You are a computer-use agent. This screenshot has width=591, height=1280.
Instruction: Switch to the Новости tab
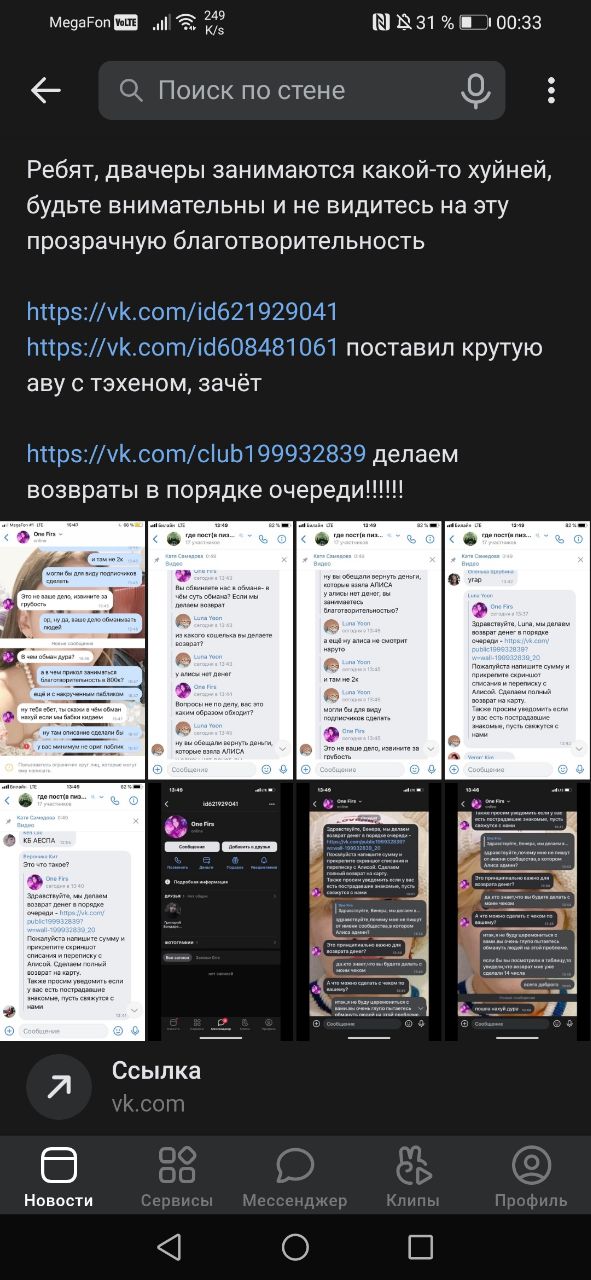pyautogui.click(x=59, y=1177)
